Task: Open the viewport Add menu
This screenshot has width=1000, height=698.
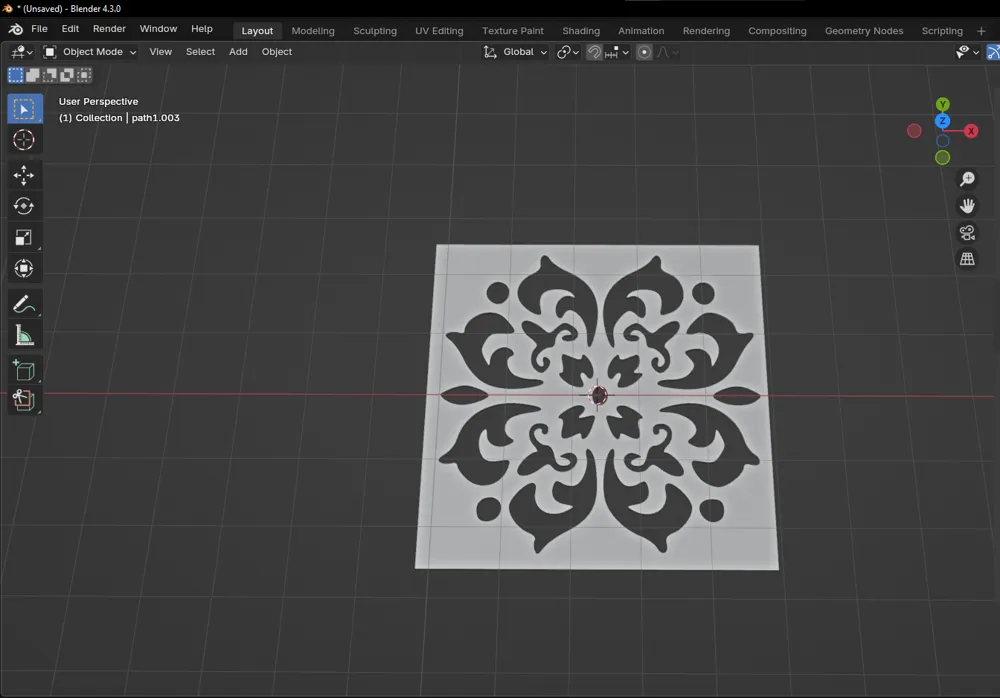Action: [238, 52]
